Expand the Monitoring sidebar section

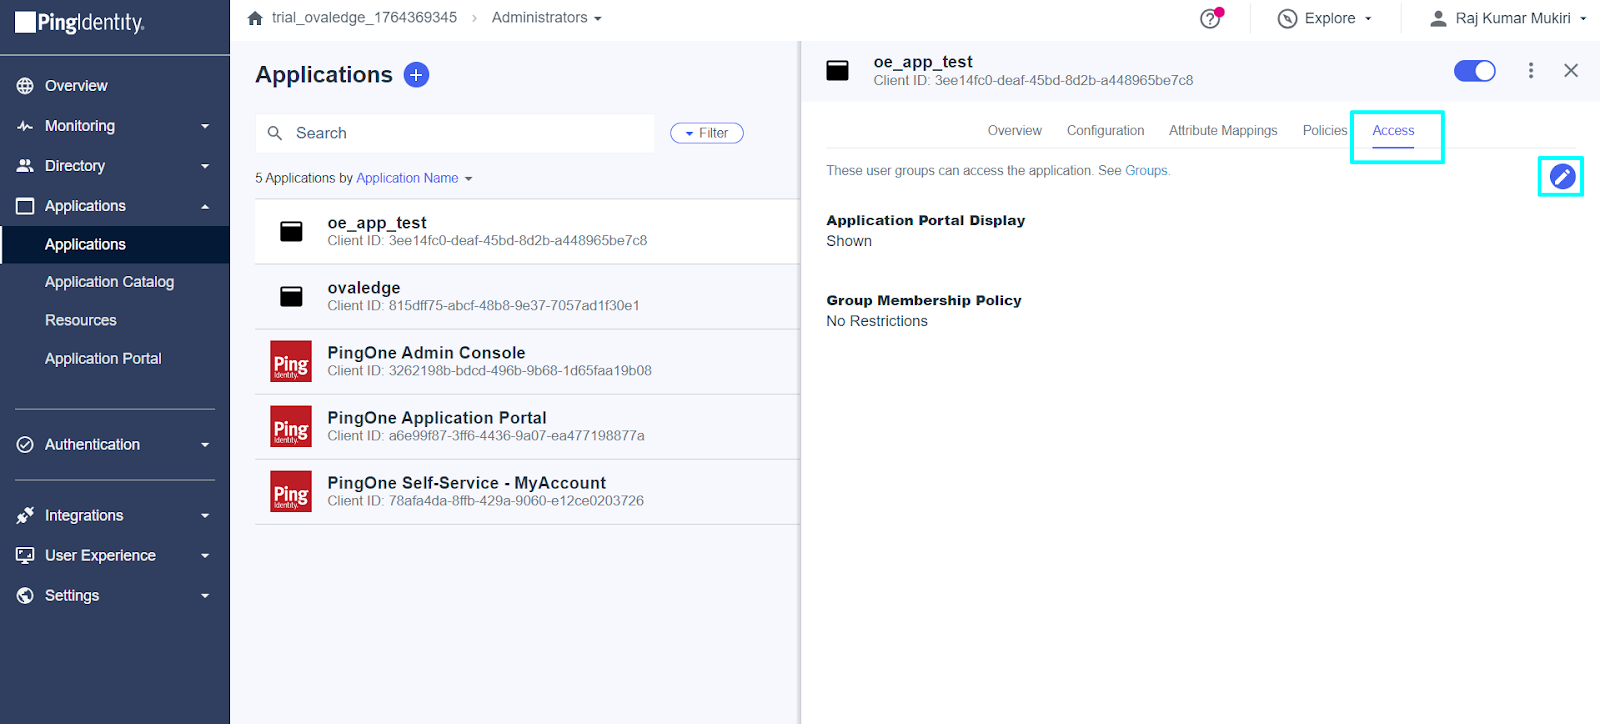coord(205,126)
